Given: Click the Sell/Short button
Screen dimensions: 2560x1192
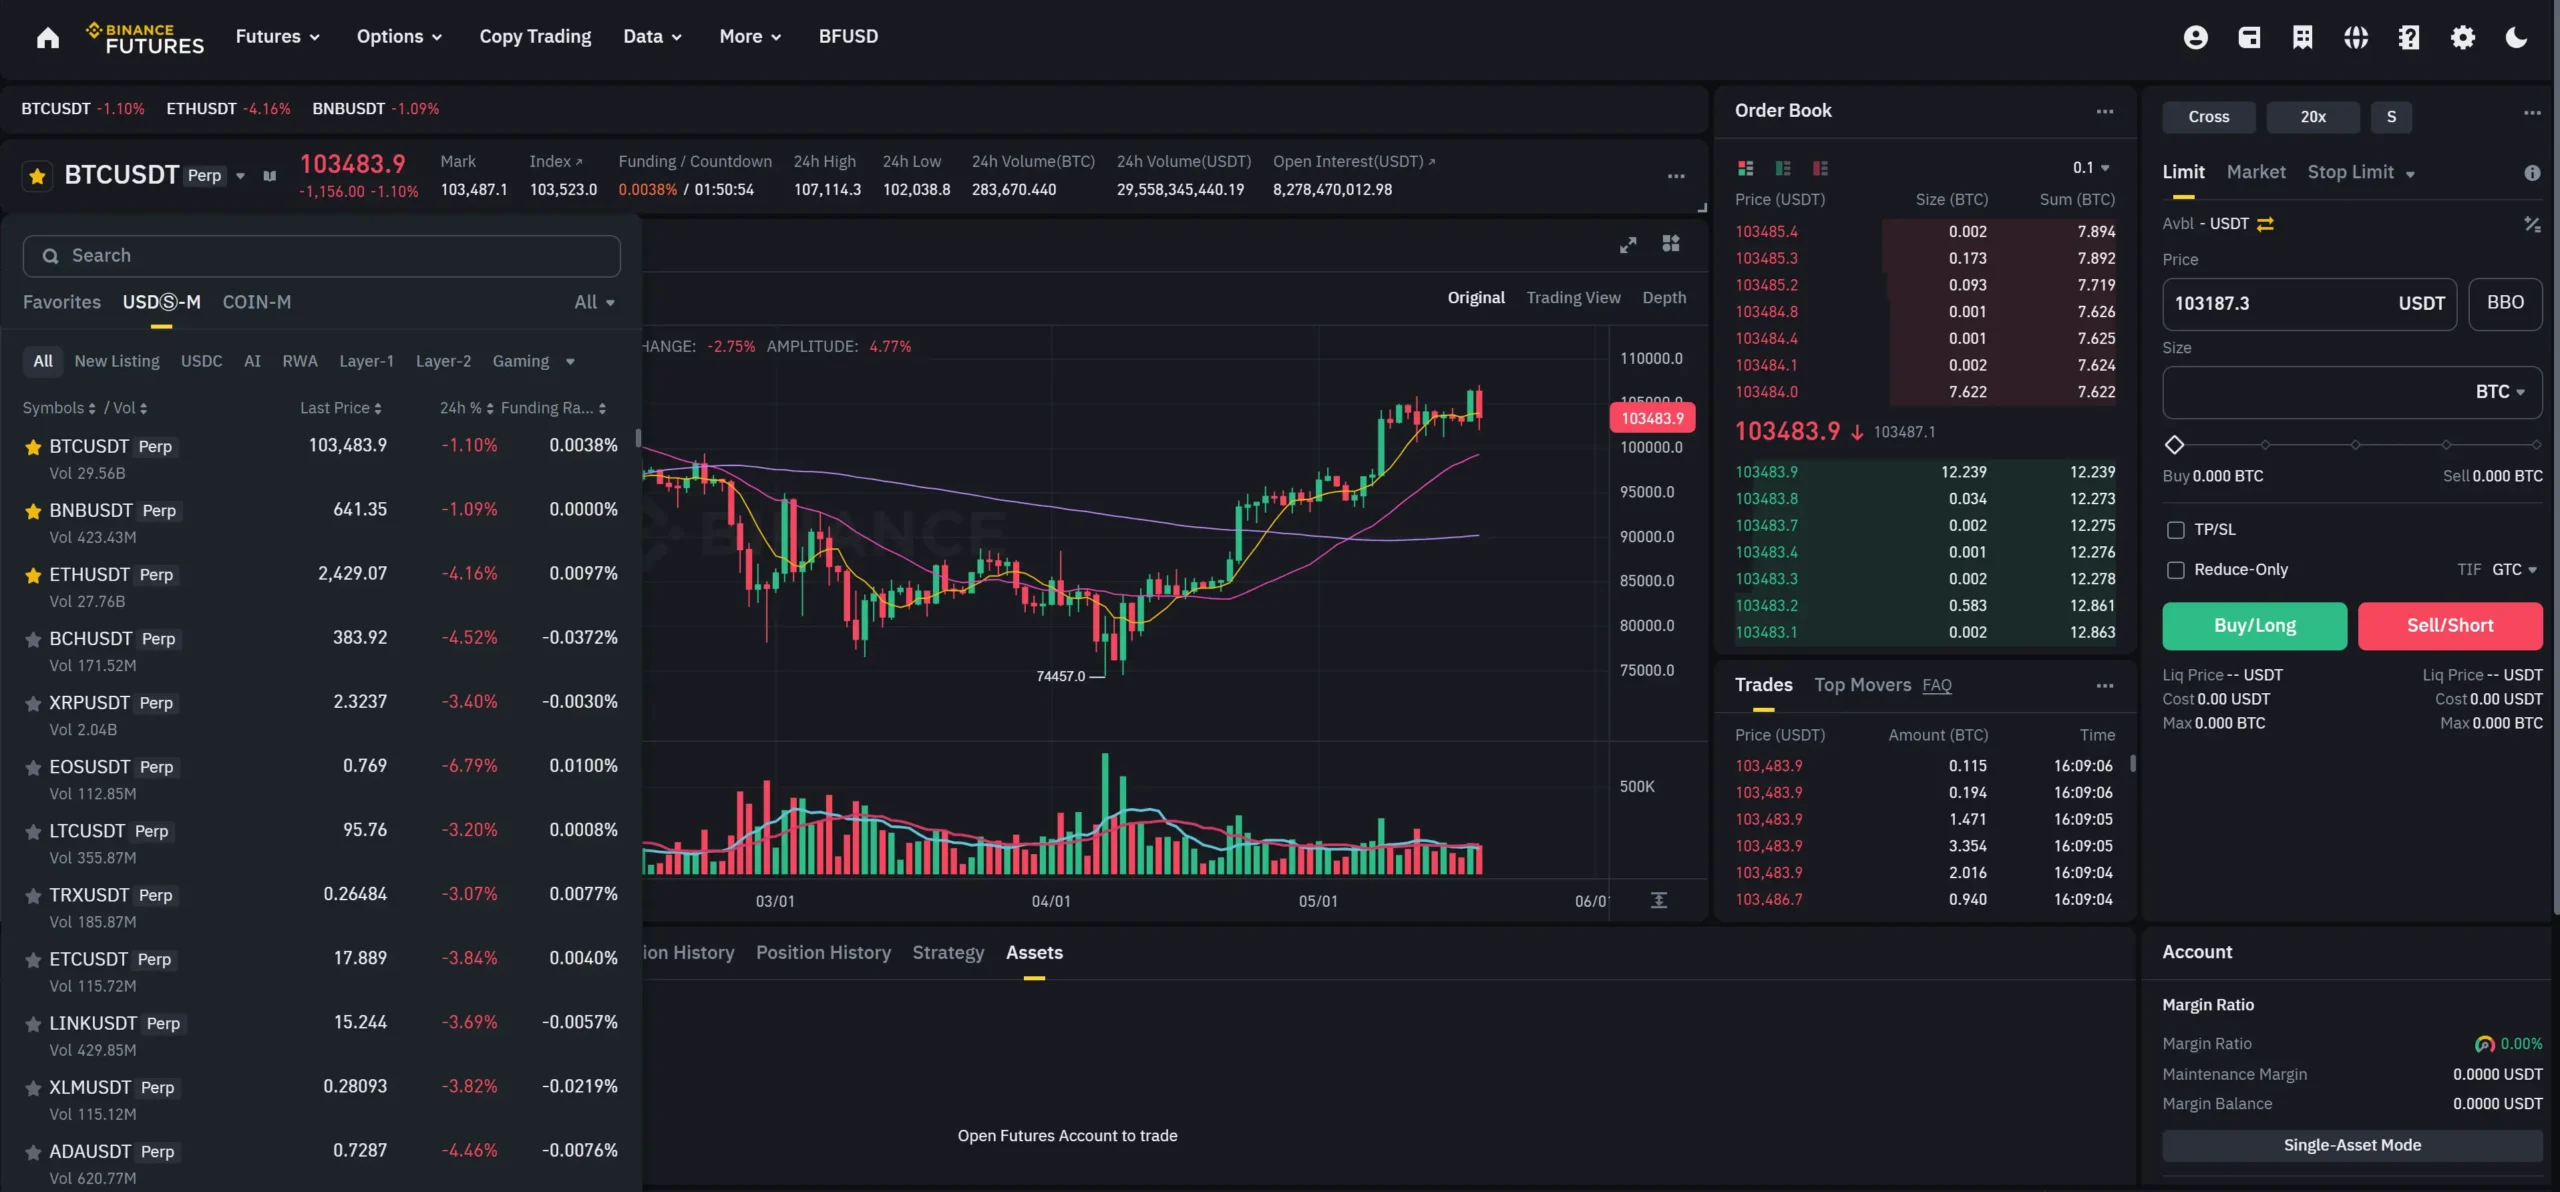Looking at the screenshot, I should pyautogui.click(x=2450, y=626).
